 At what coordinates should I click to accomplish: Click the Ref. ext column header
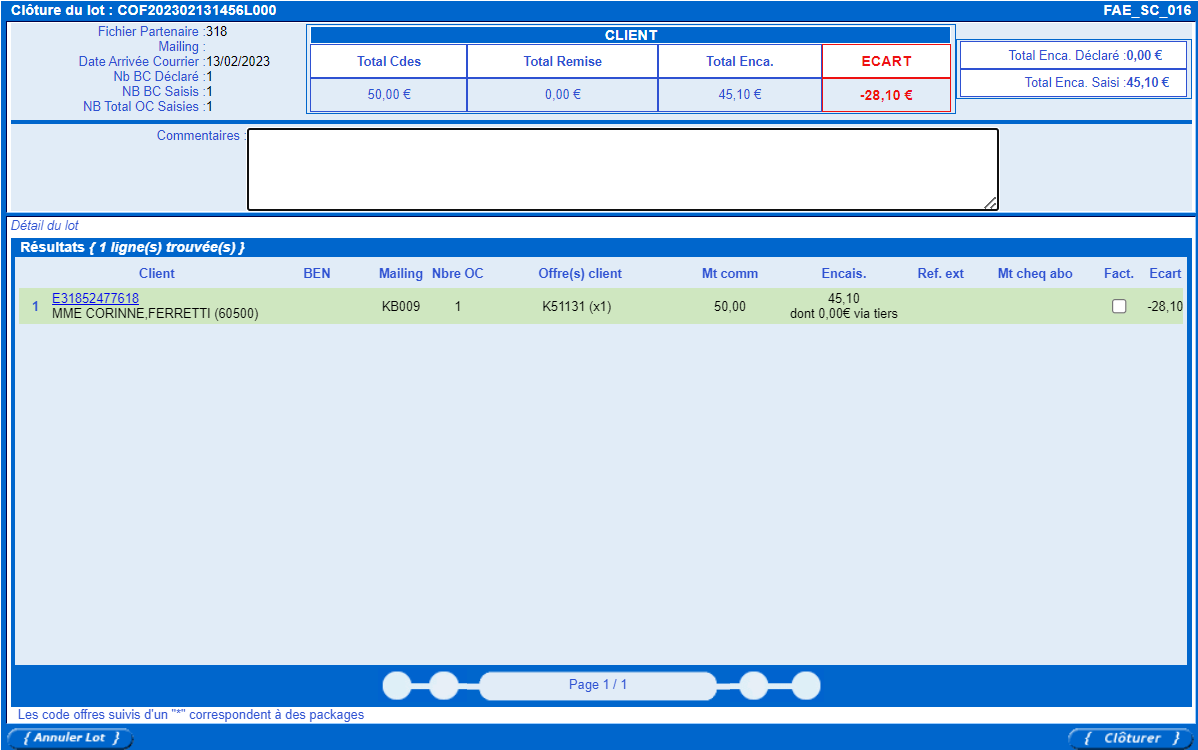pyautogui.click(x=941, y=273)
